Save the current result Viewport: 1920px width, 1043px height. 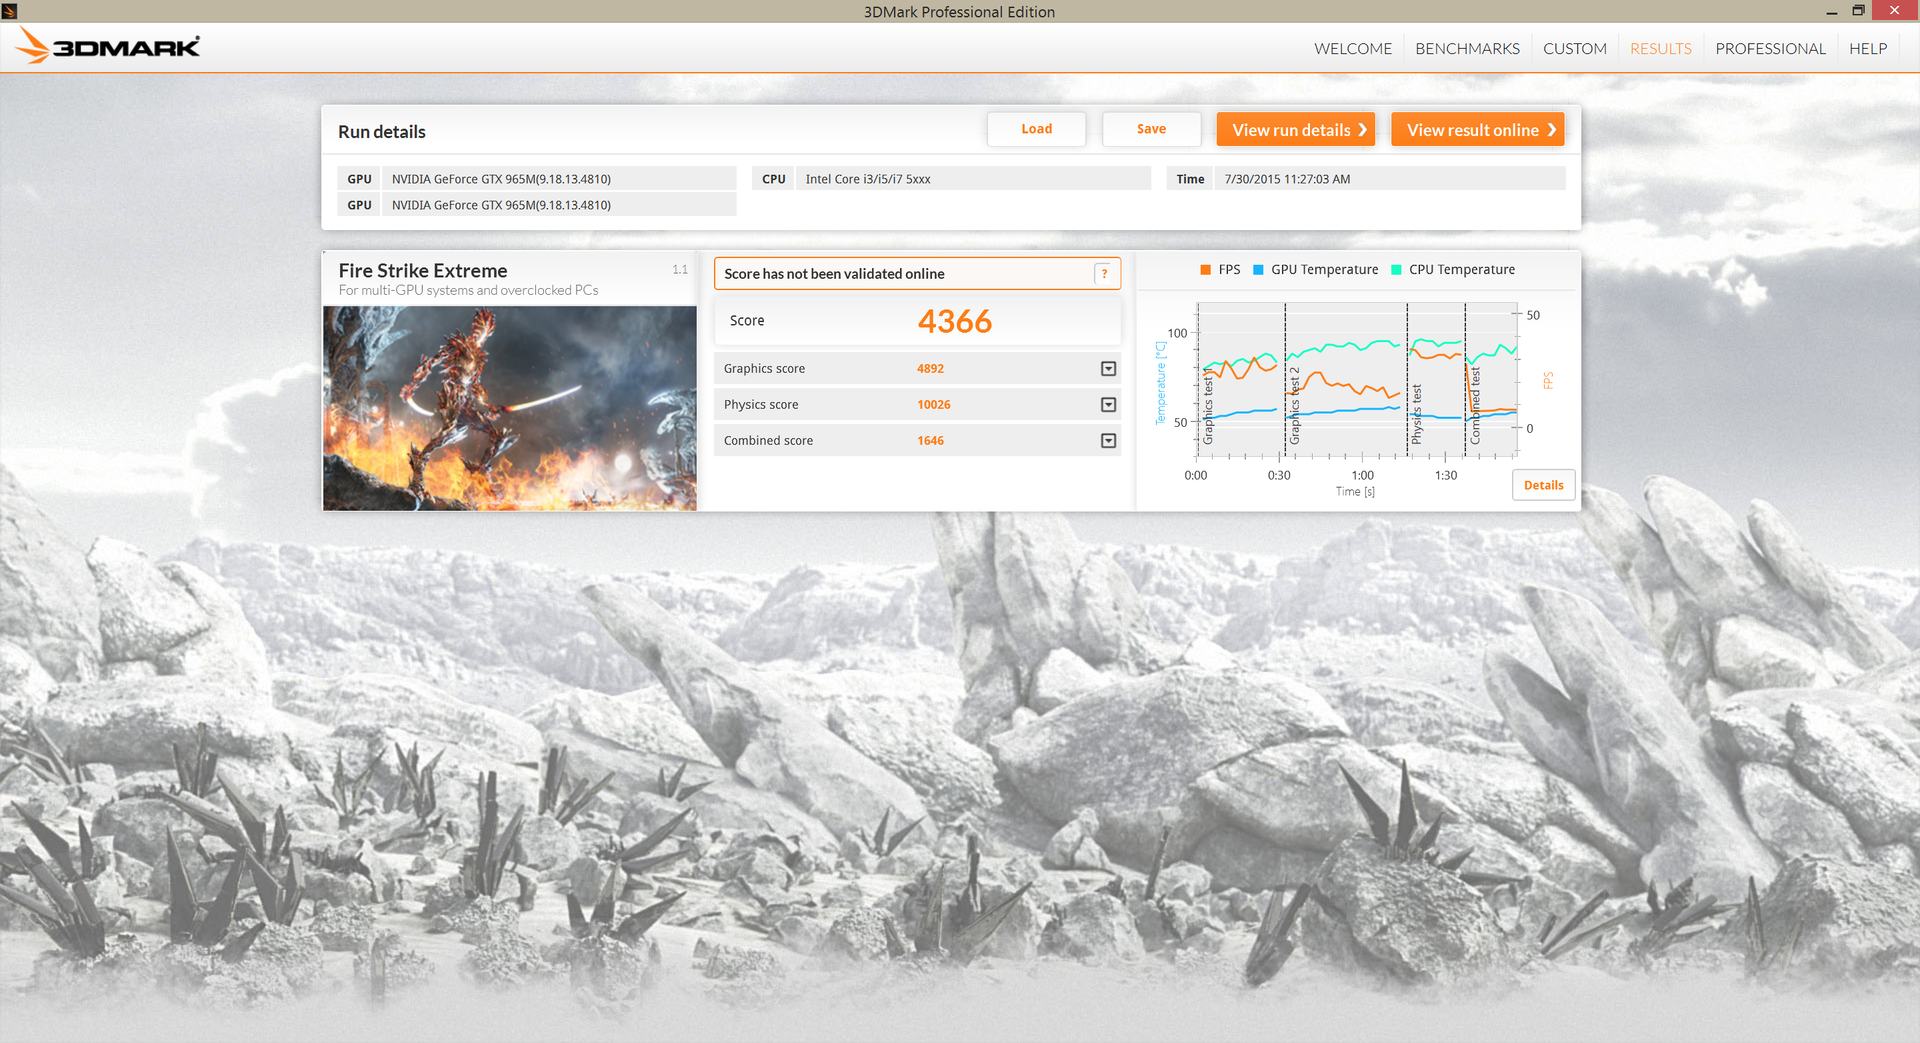1151,129
